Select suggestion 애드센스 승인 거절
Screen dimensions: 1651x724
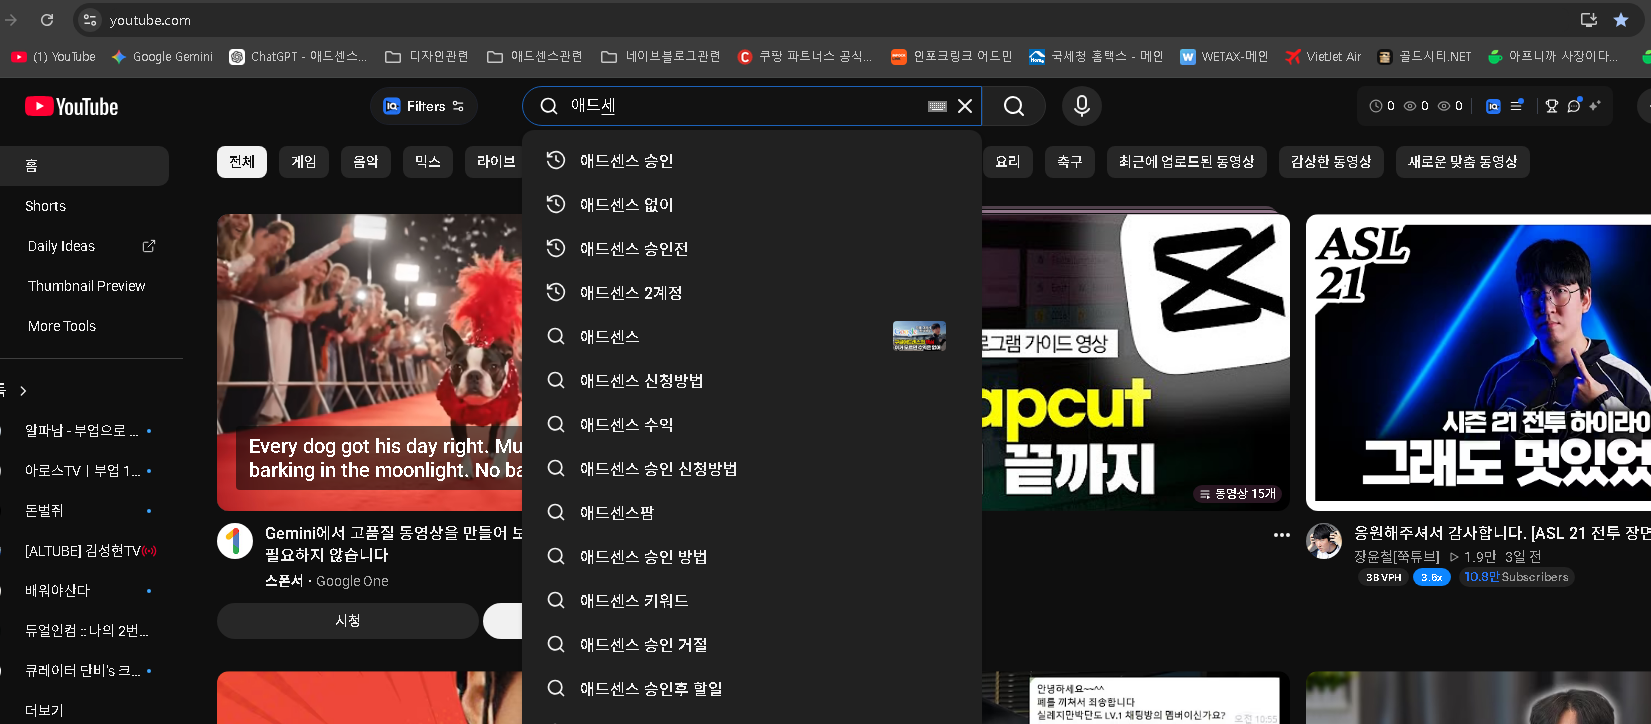[752, 644]
